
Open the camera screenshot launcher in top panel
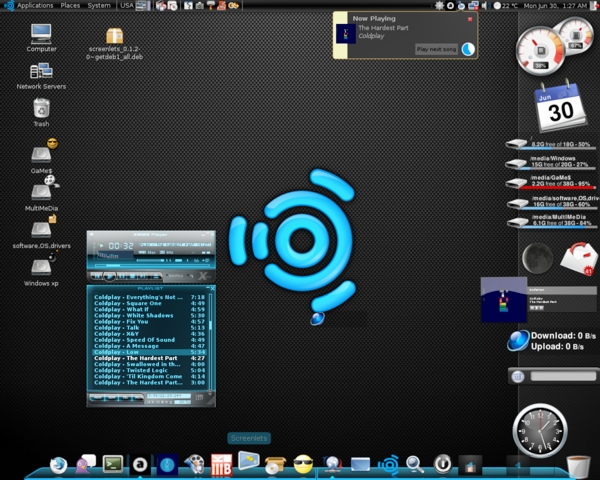(x=199, y=5)
